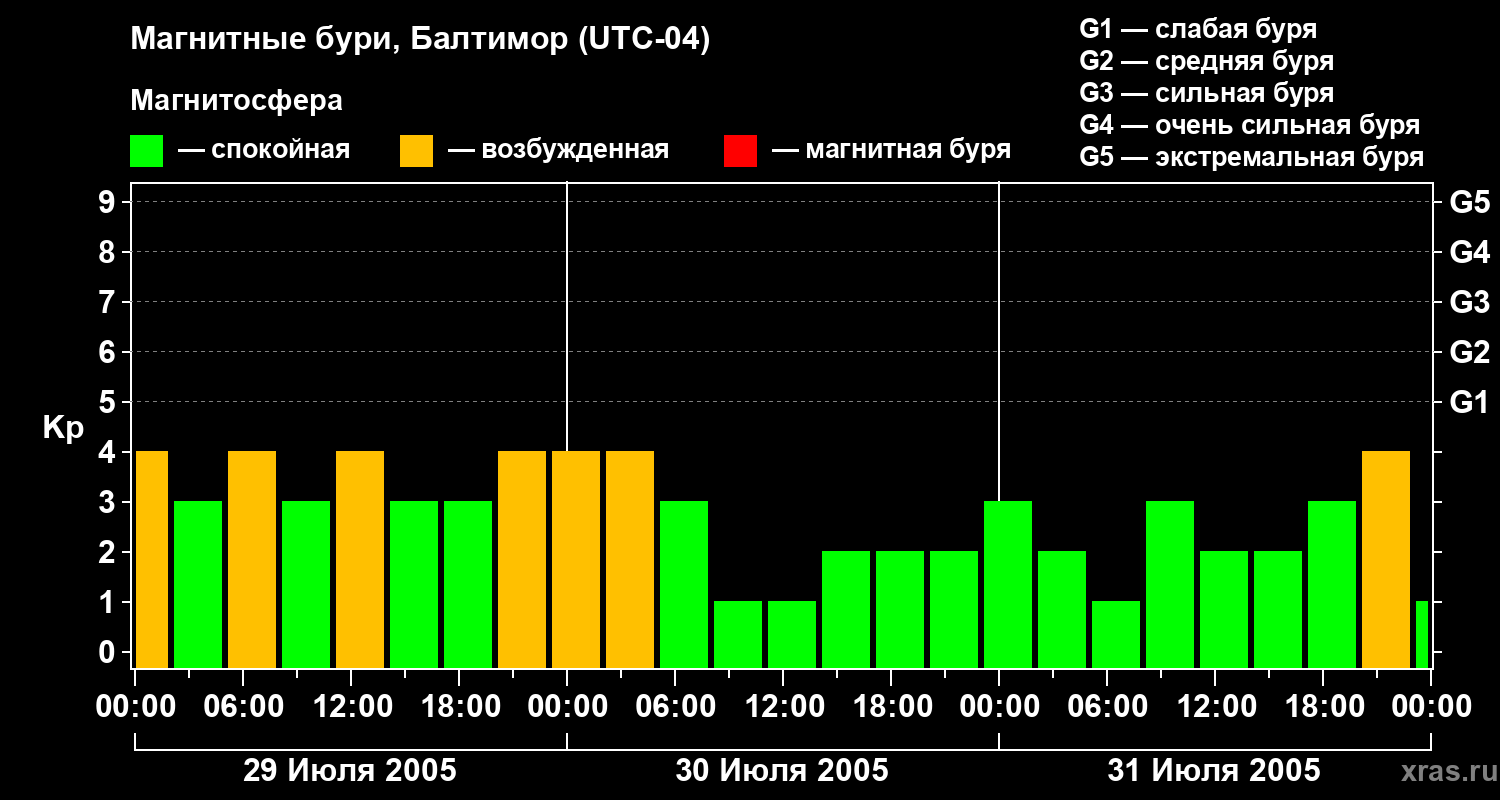Click the green Kp 1 bar at 09:00 on 30 July
Viewport: 1500px width, 800px height.
[738, 634]
